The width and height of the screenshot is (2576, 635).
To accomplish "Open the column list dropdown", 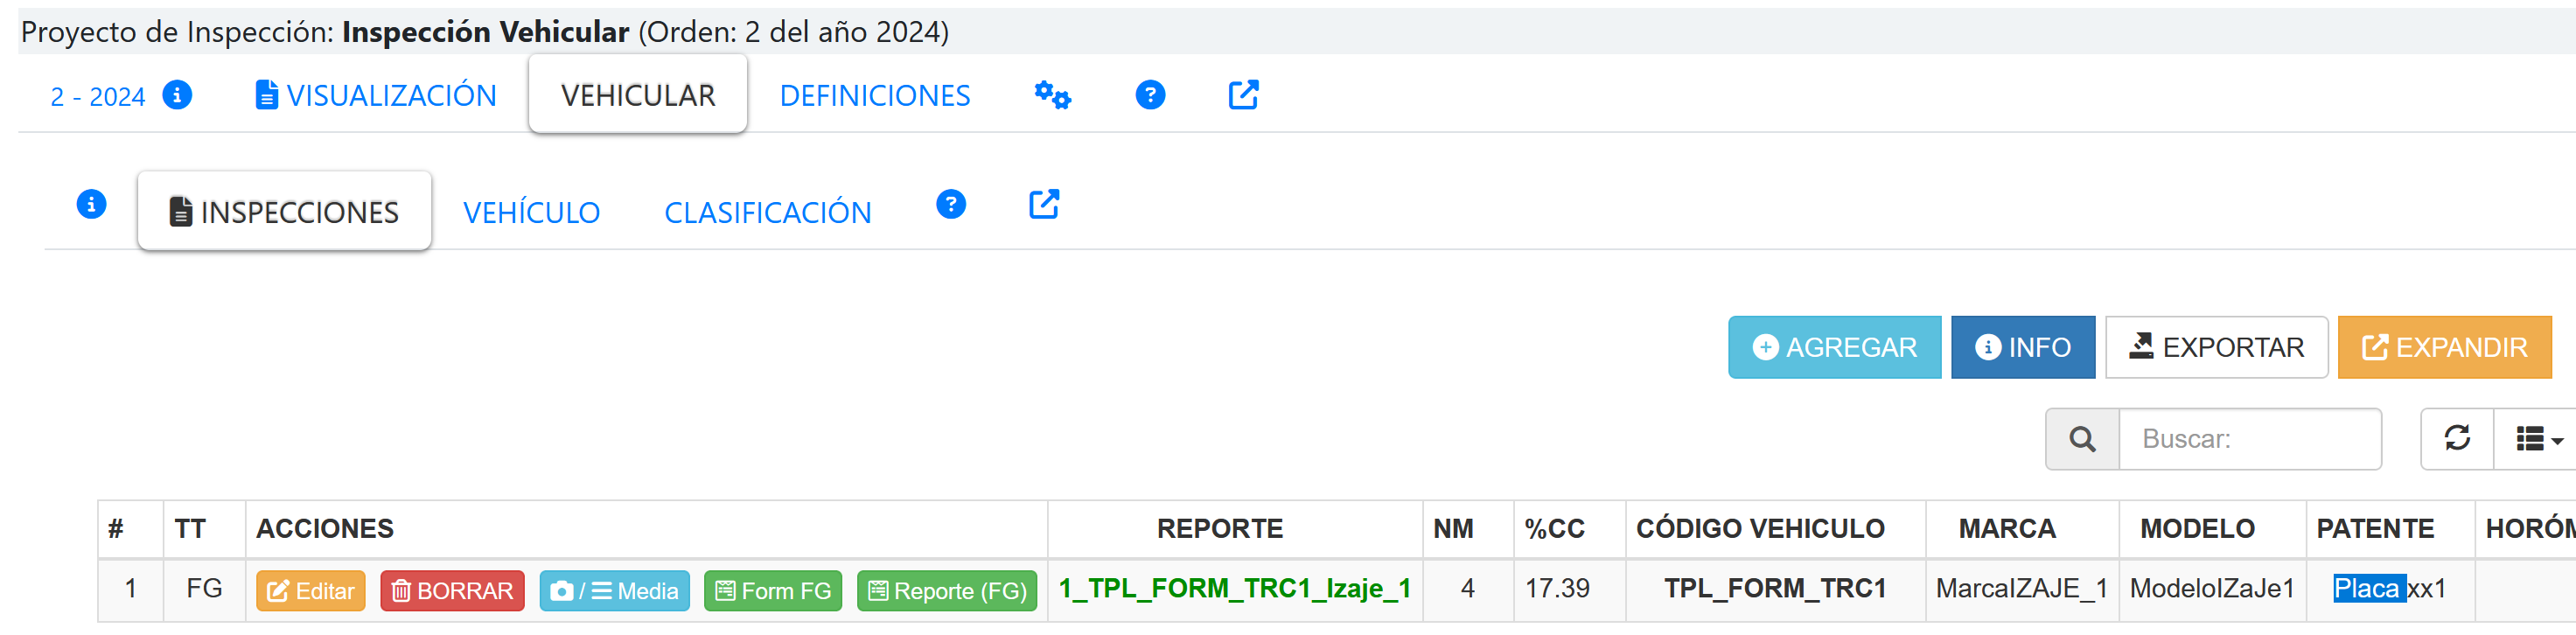I will coord(2538,439).
